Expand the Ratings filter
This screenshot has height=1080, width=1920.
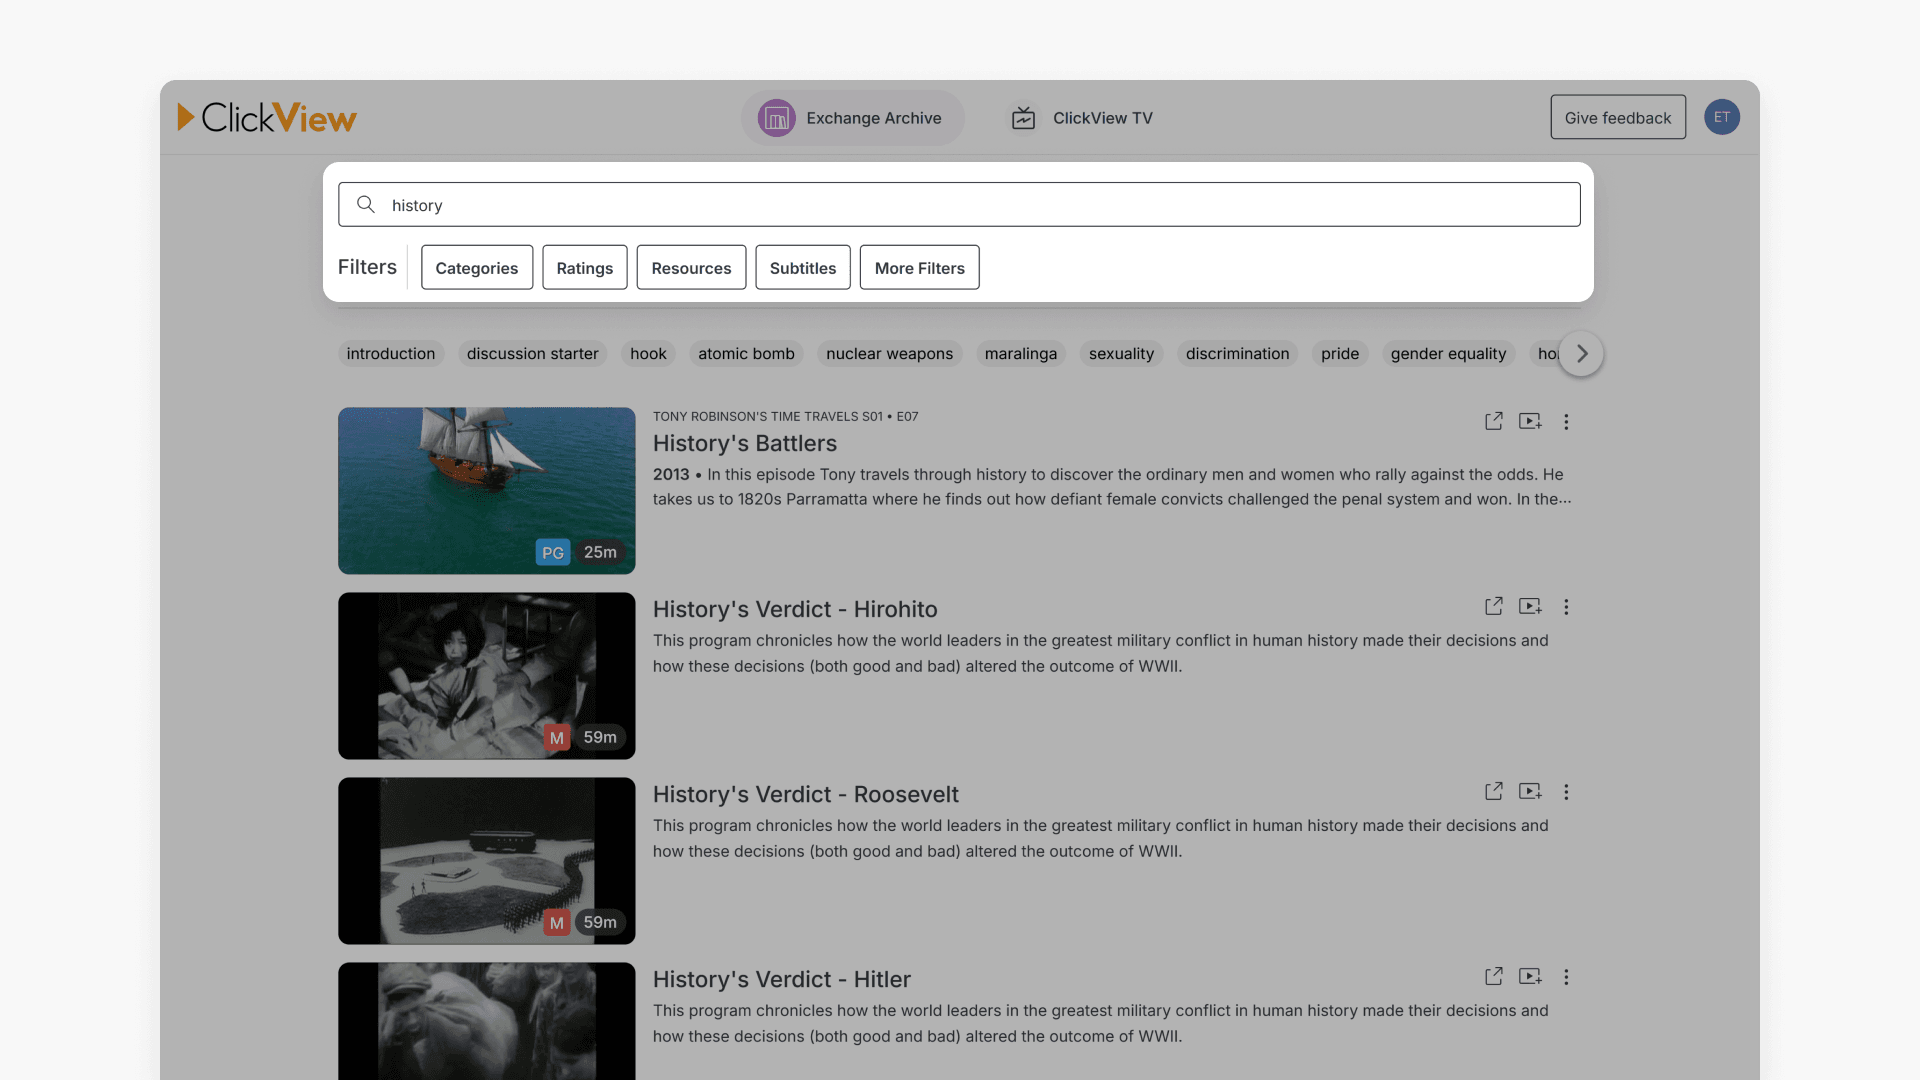tap(584, 267)
